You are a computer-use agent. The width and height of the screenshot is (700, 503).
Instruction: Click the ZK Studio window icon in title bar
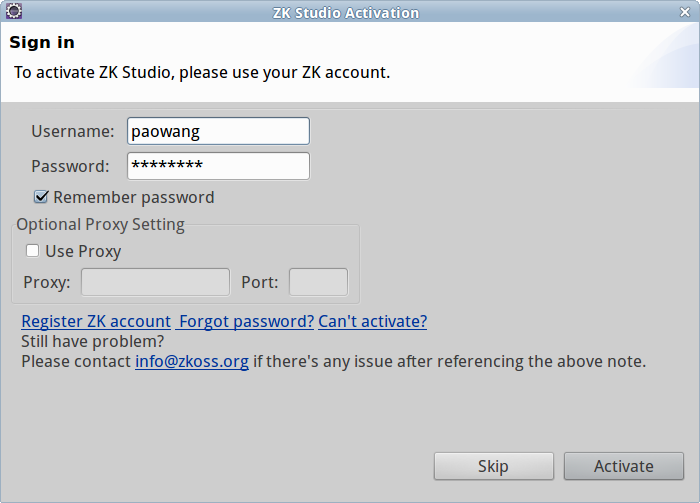(13, 11)
